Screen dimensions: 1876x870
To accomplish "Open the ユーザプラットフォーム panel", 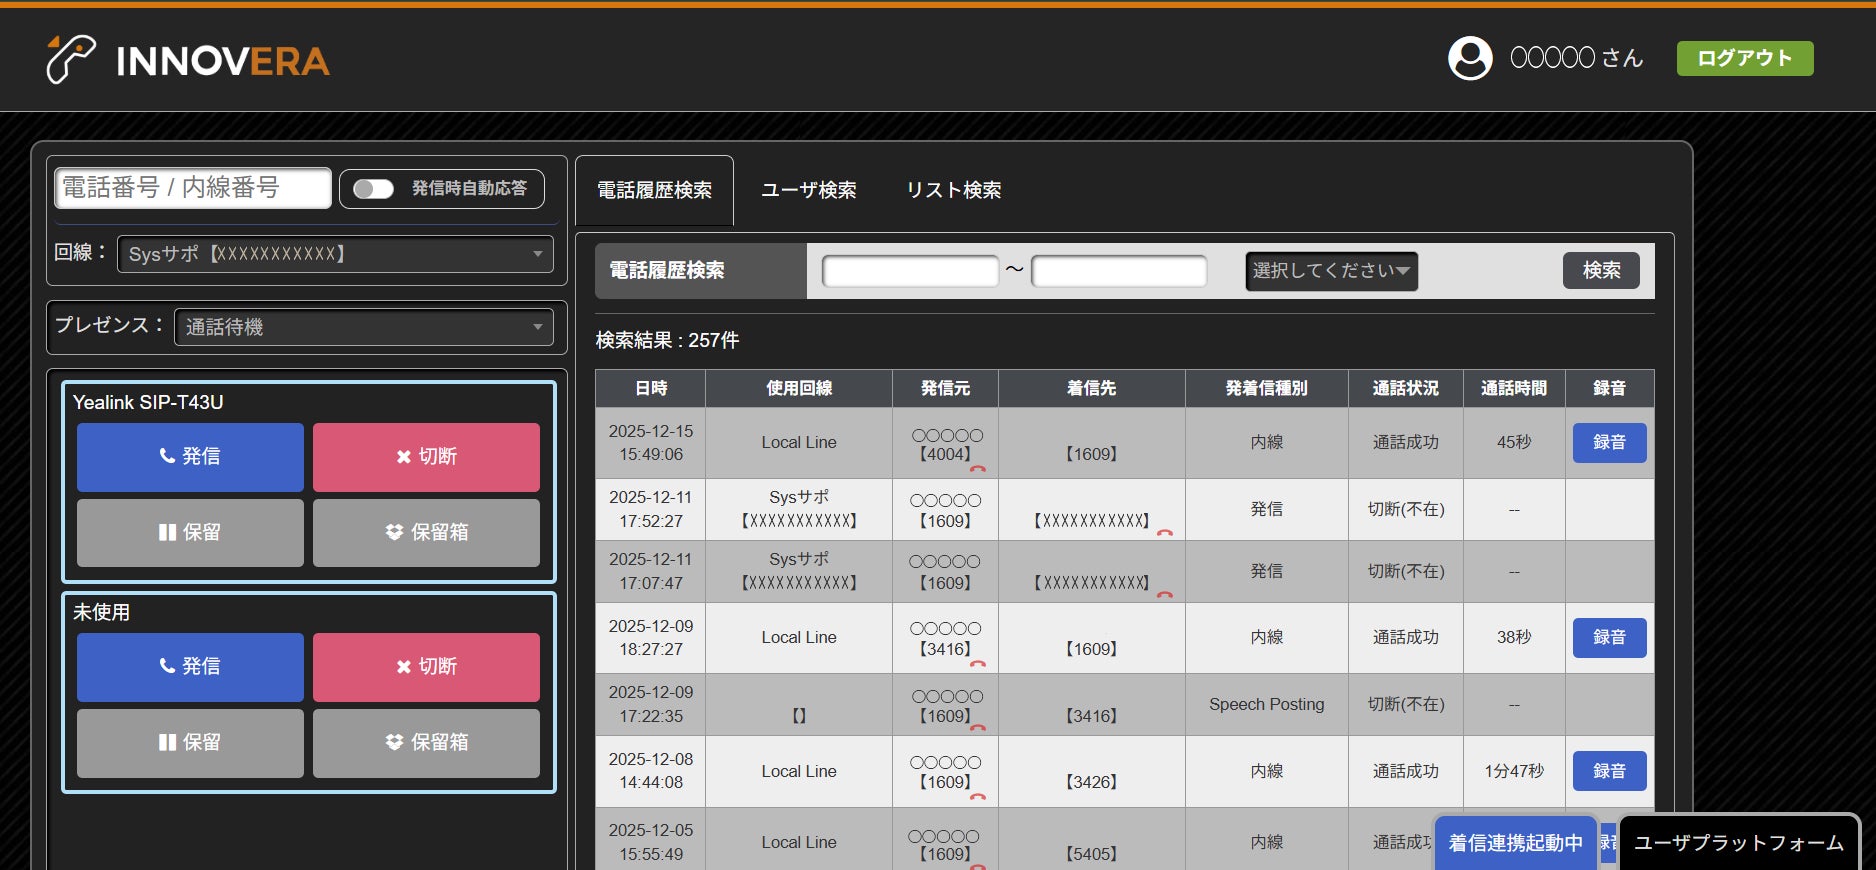I will (1738, 843).
